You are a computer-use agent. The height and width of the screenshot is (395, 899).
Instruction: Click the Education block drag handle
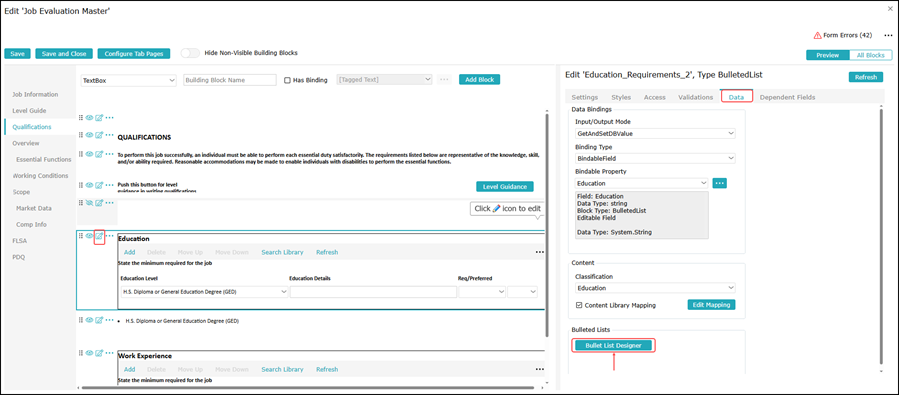(x=81, y=236)
